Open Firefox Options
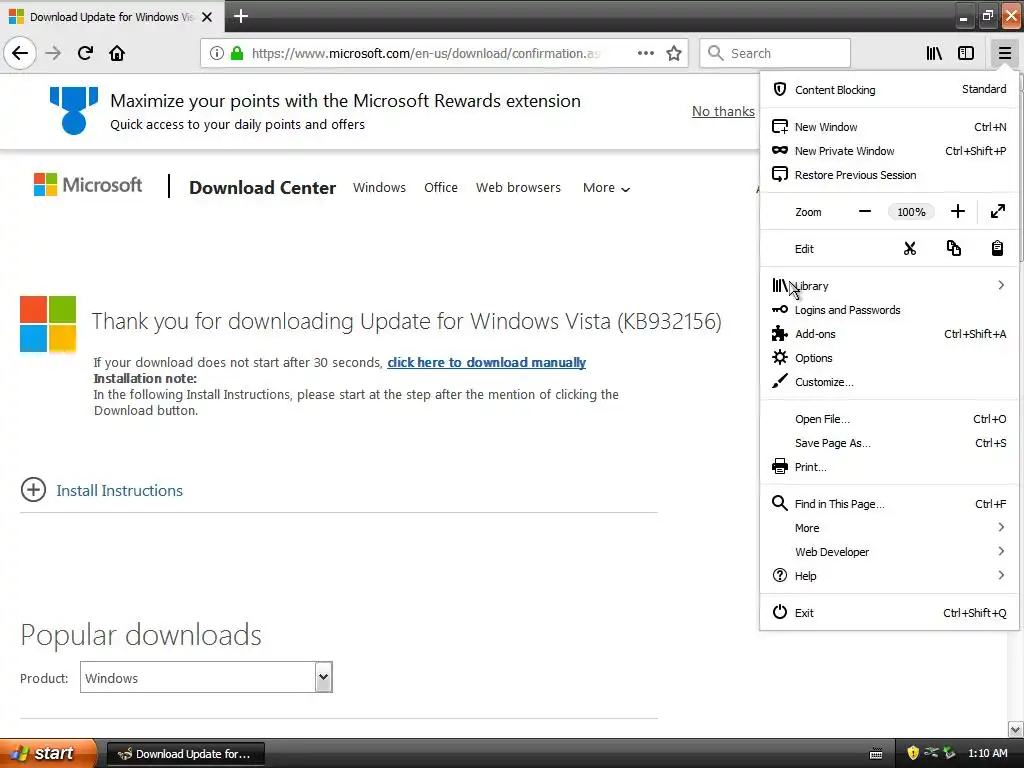Screen dimensions: 1024x768 coord(889,358)
